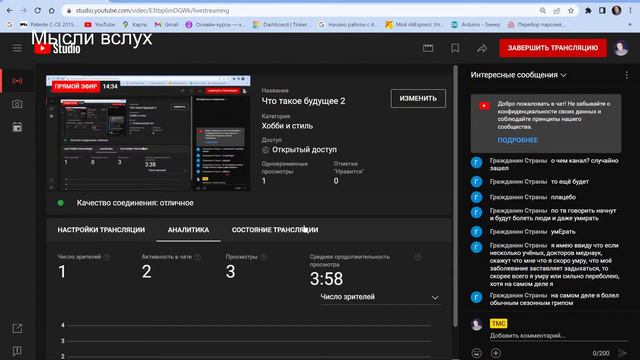
Task: Open the account avatar in Studio header
Action: click(621, 48)
